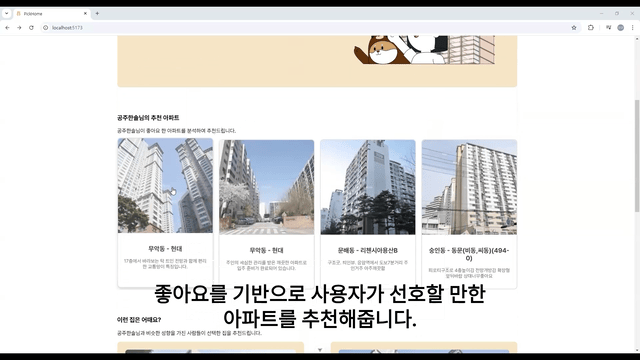Screen dimensions: 640x360
Task: Open the Chrome three-dot menu
Action: point(633,28)
